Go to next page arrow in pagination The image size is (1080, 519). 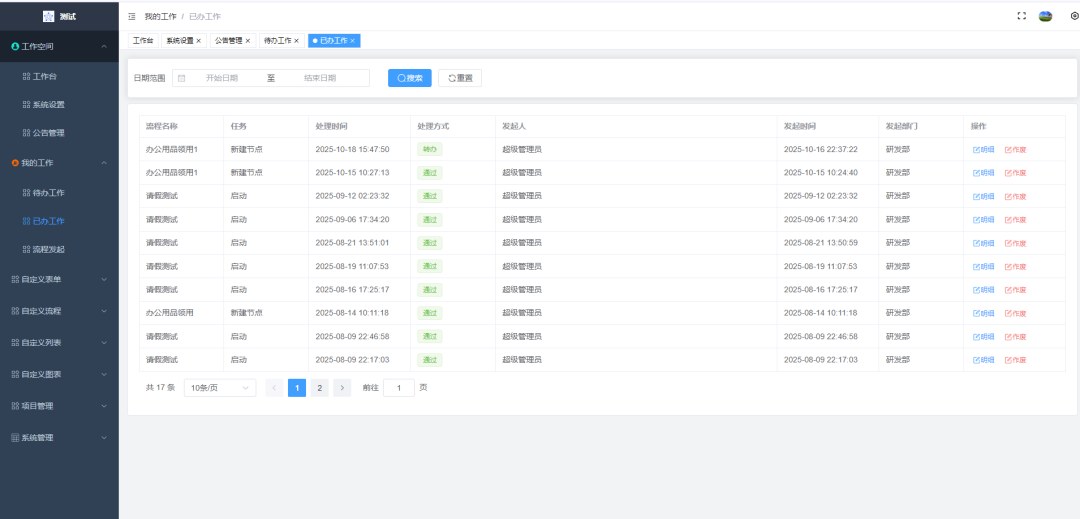coord(342,387)
